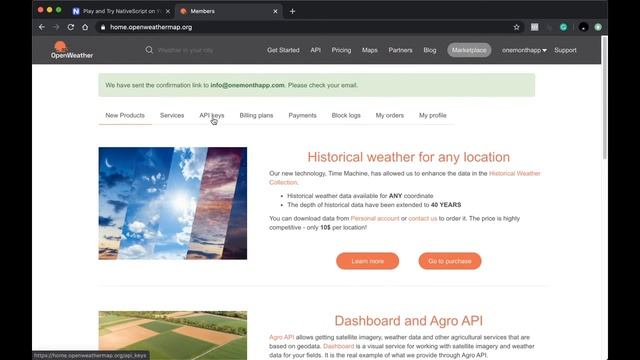Click the Learn more button
The width and height of the screenshot is (640, 360).
click(x=367, y=261)
